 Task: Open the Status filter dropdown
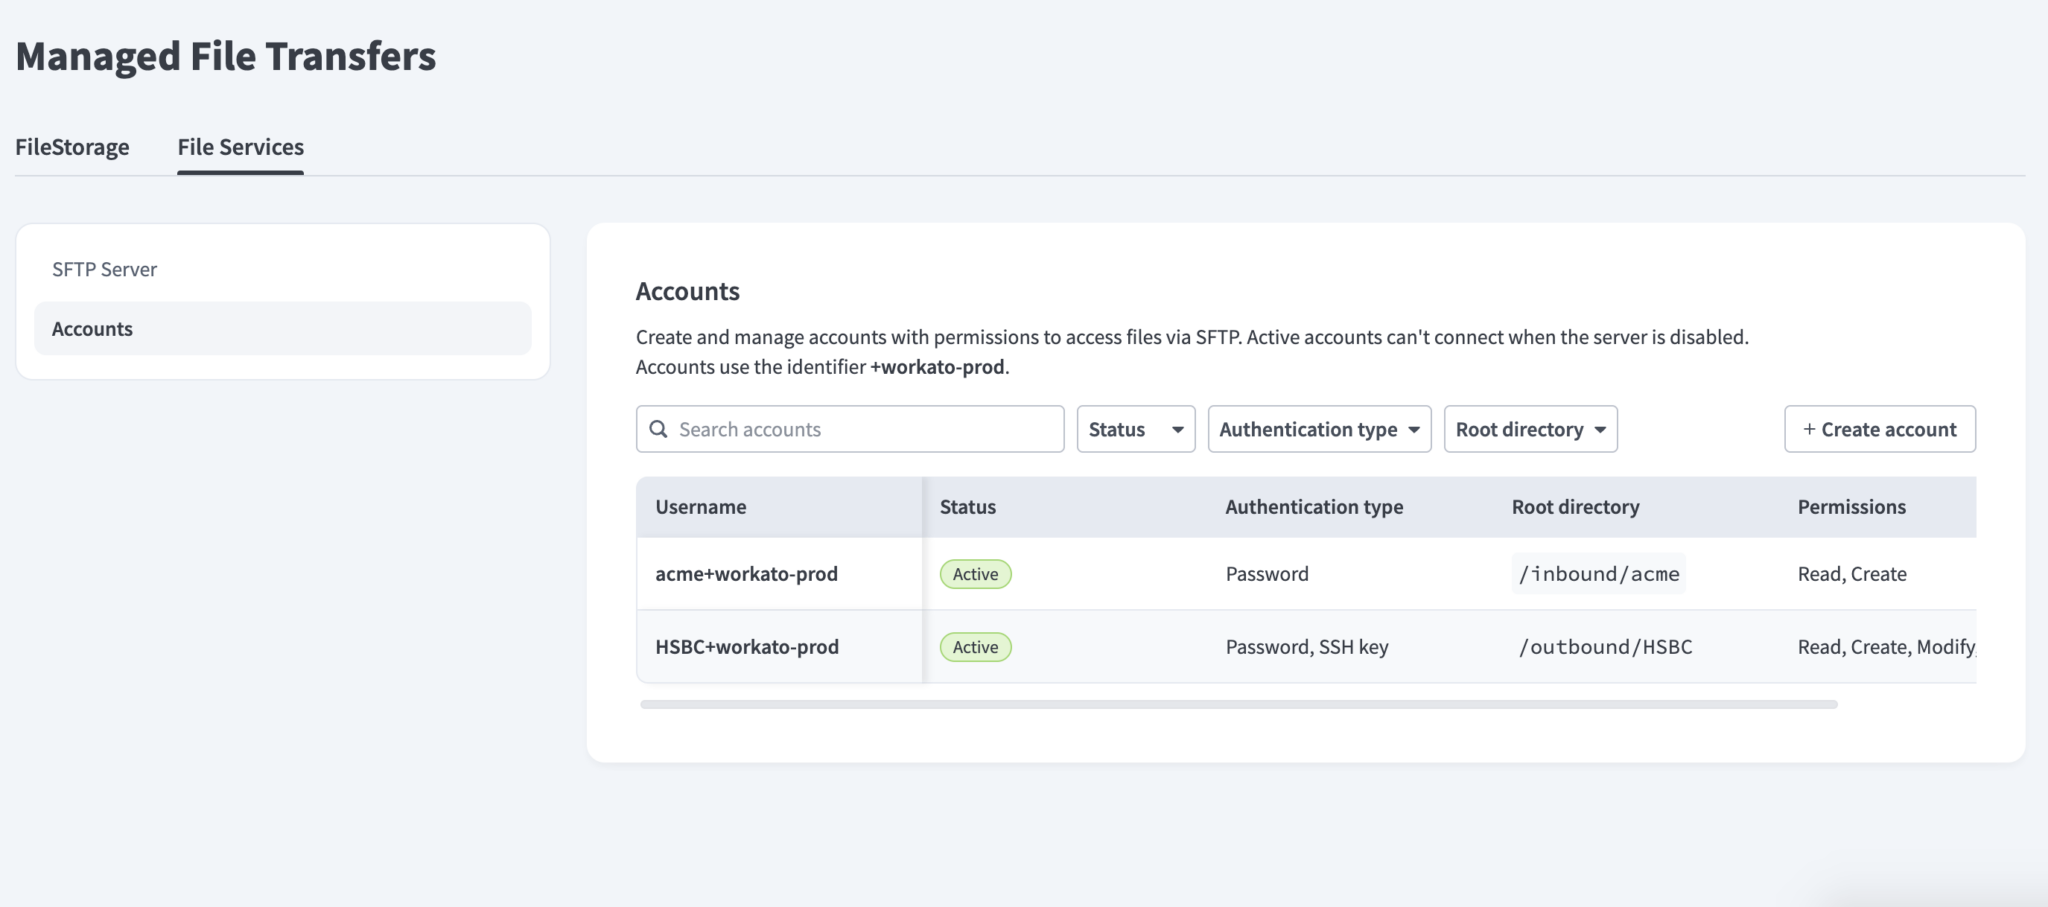(x=1136, y=429)
